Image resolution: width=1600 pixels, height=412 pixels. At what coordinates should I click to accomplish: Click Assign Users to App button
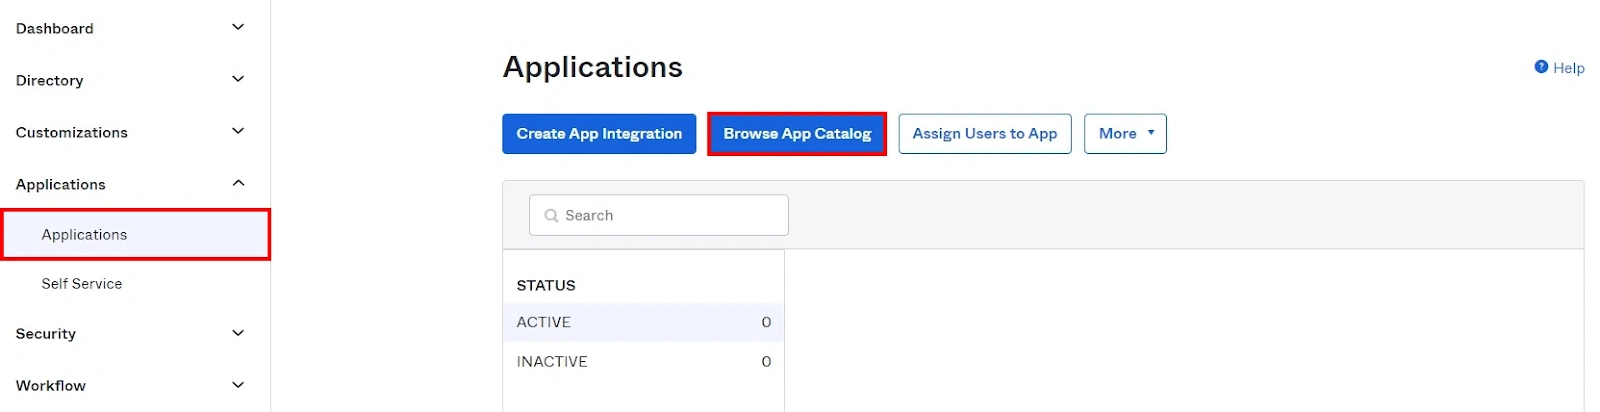point(985,134)
